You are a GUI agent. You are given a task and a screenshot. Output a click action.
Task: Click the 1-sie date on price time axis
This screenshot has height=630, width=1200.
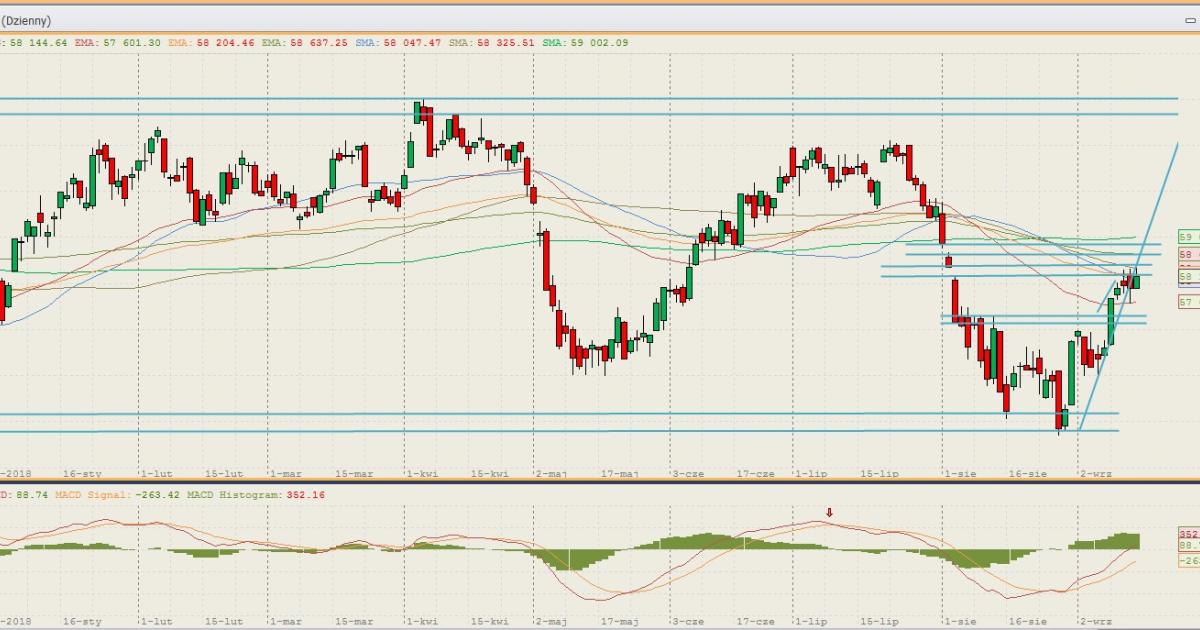coord(959,473)
